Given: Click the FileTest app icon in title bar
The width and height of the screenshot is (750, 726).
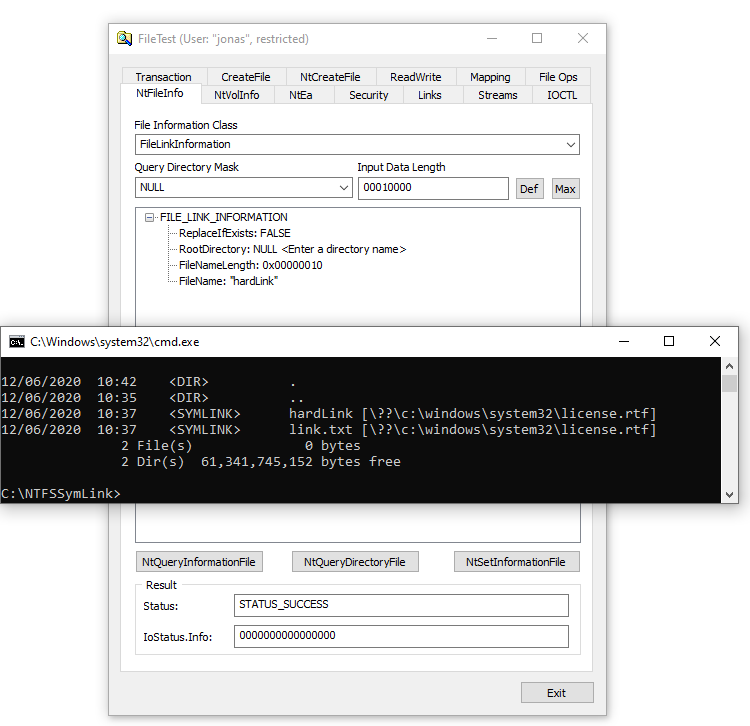Looking at the screenshot, I should (124, 38).
